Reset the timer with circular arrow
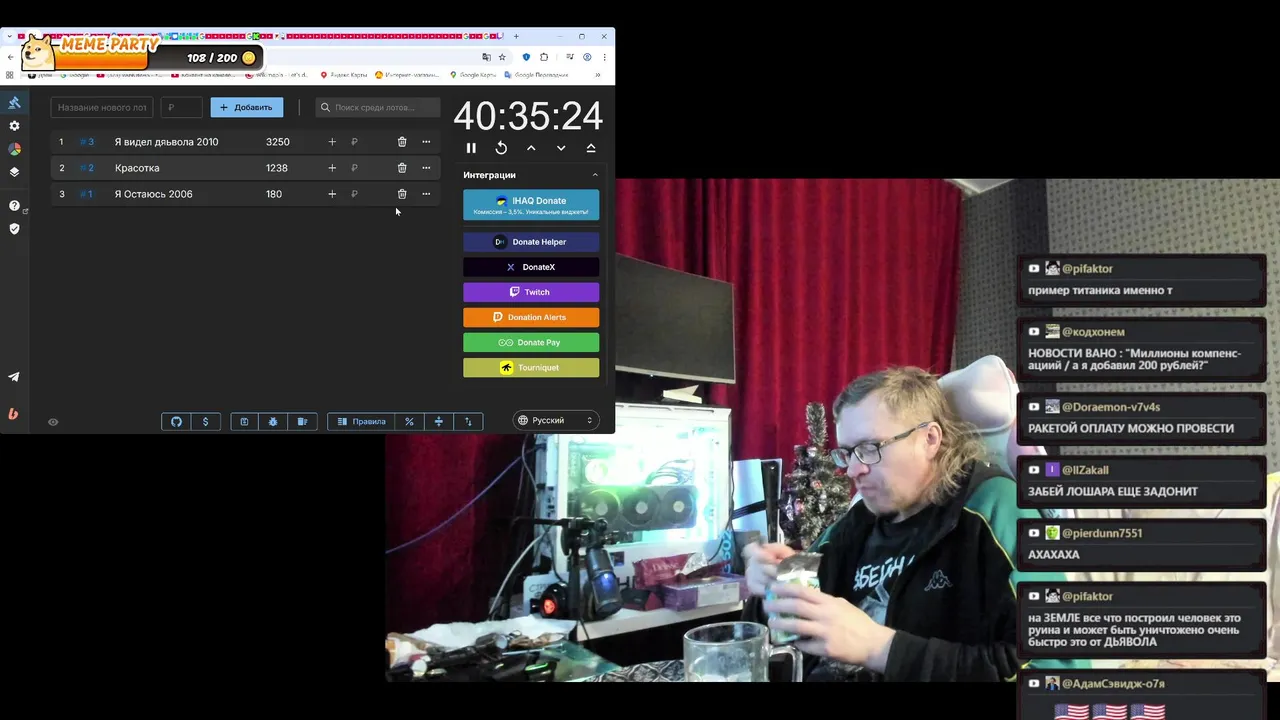Viewport: 1280px width, 720px height. pyautogui.click(x=501, y=148)
